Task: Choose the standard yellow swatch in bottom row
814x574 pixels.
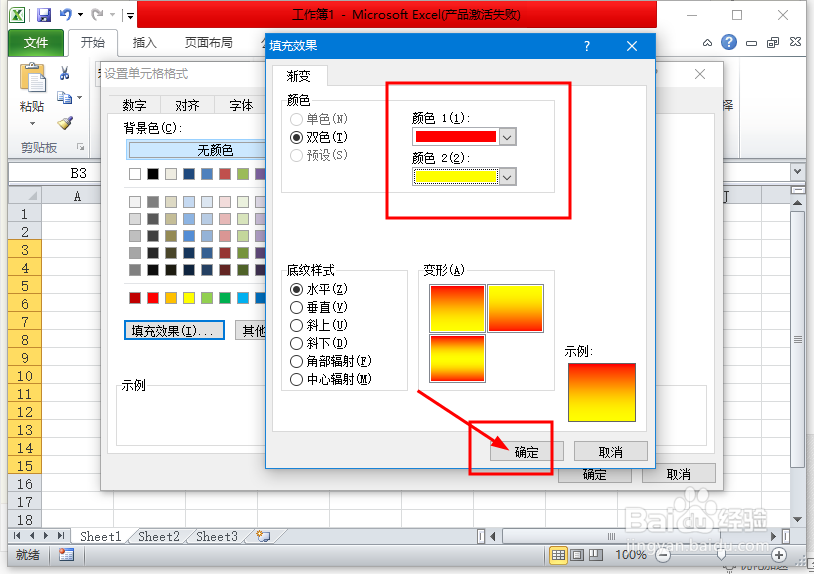Action: [x=189, y=298]
